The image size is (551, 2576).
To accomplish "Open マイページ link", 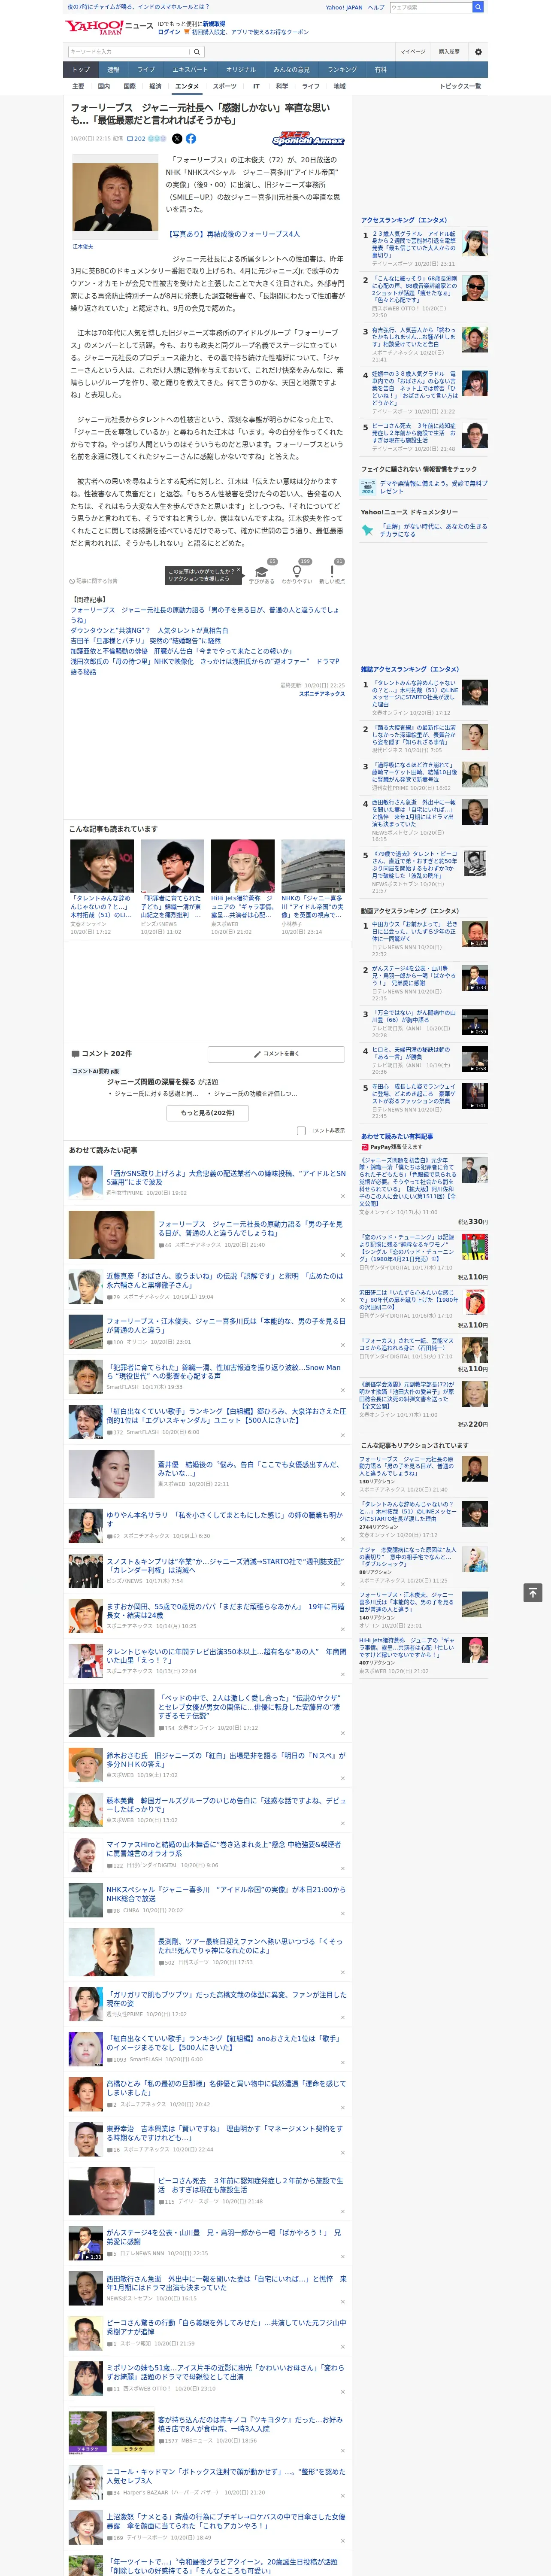I will point(412,52).
